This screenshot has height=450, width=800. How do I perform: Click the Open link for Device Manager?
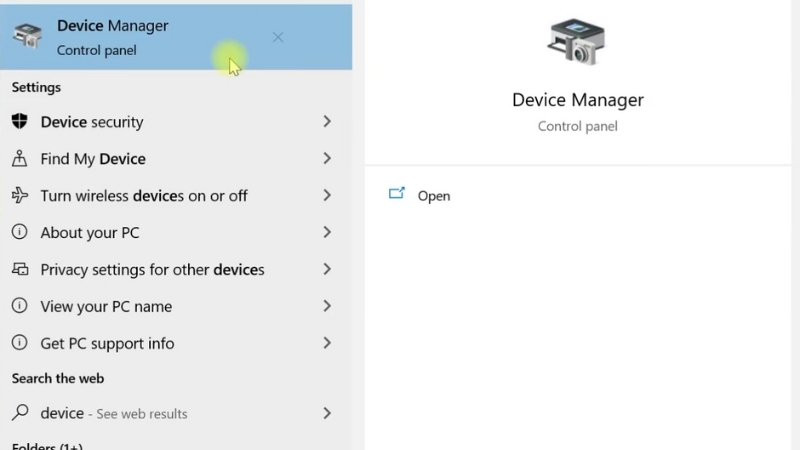(434, 196)
